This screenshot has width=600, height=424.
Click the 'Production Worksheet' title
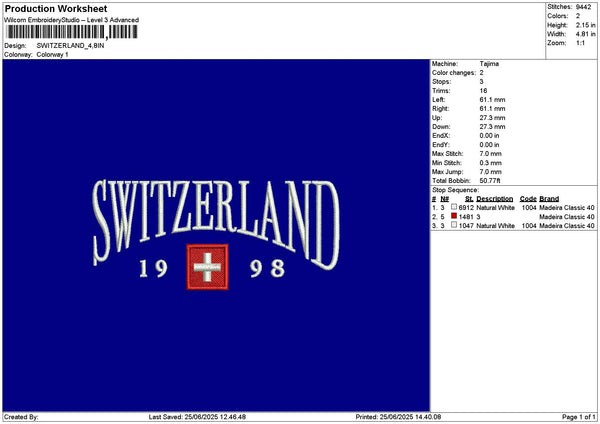(56, 8)
